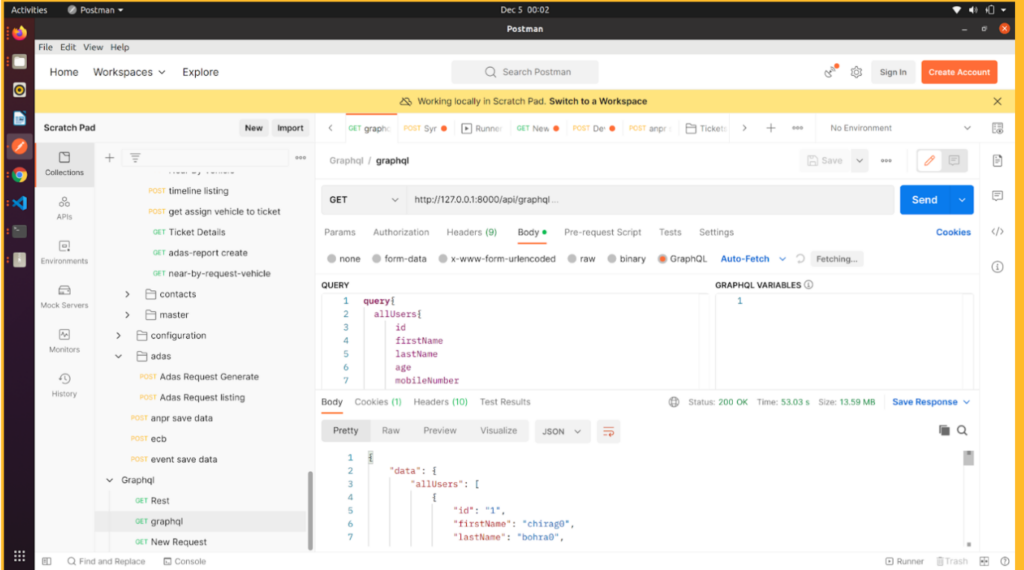The image size is (1024, 570).
Task: Switch to the Pre-request Script tab
Action: coord(602,232)
